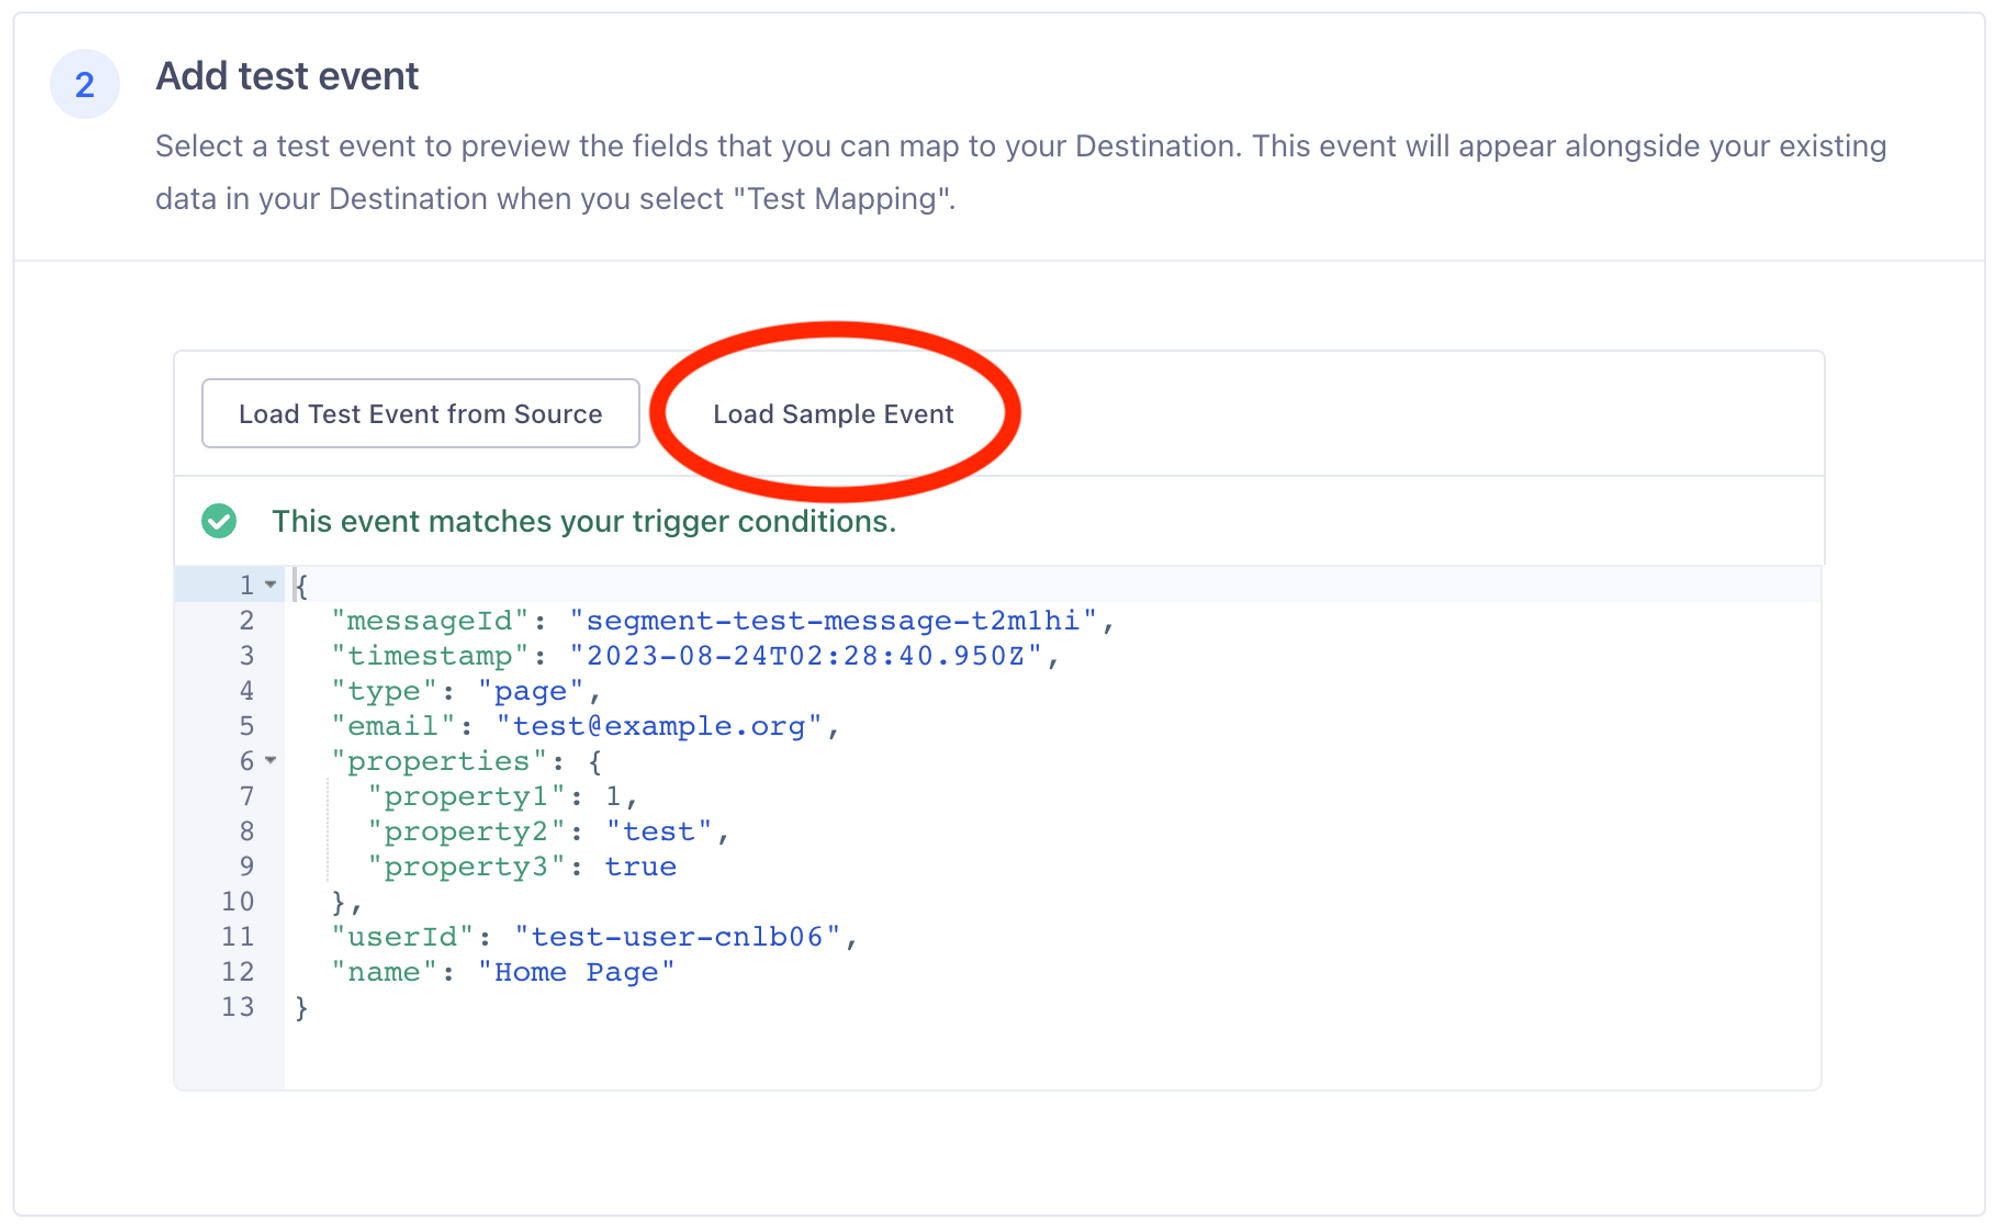Click the messageId value in the editor

point(832,621)
